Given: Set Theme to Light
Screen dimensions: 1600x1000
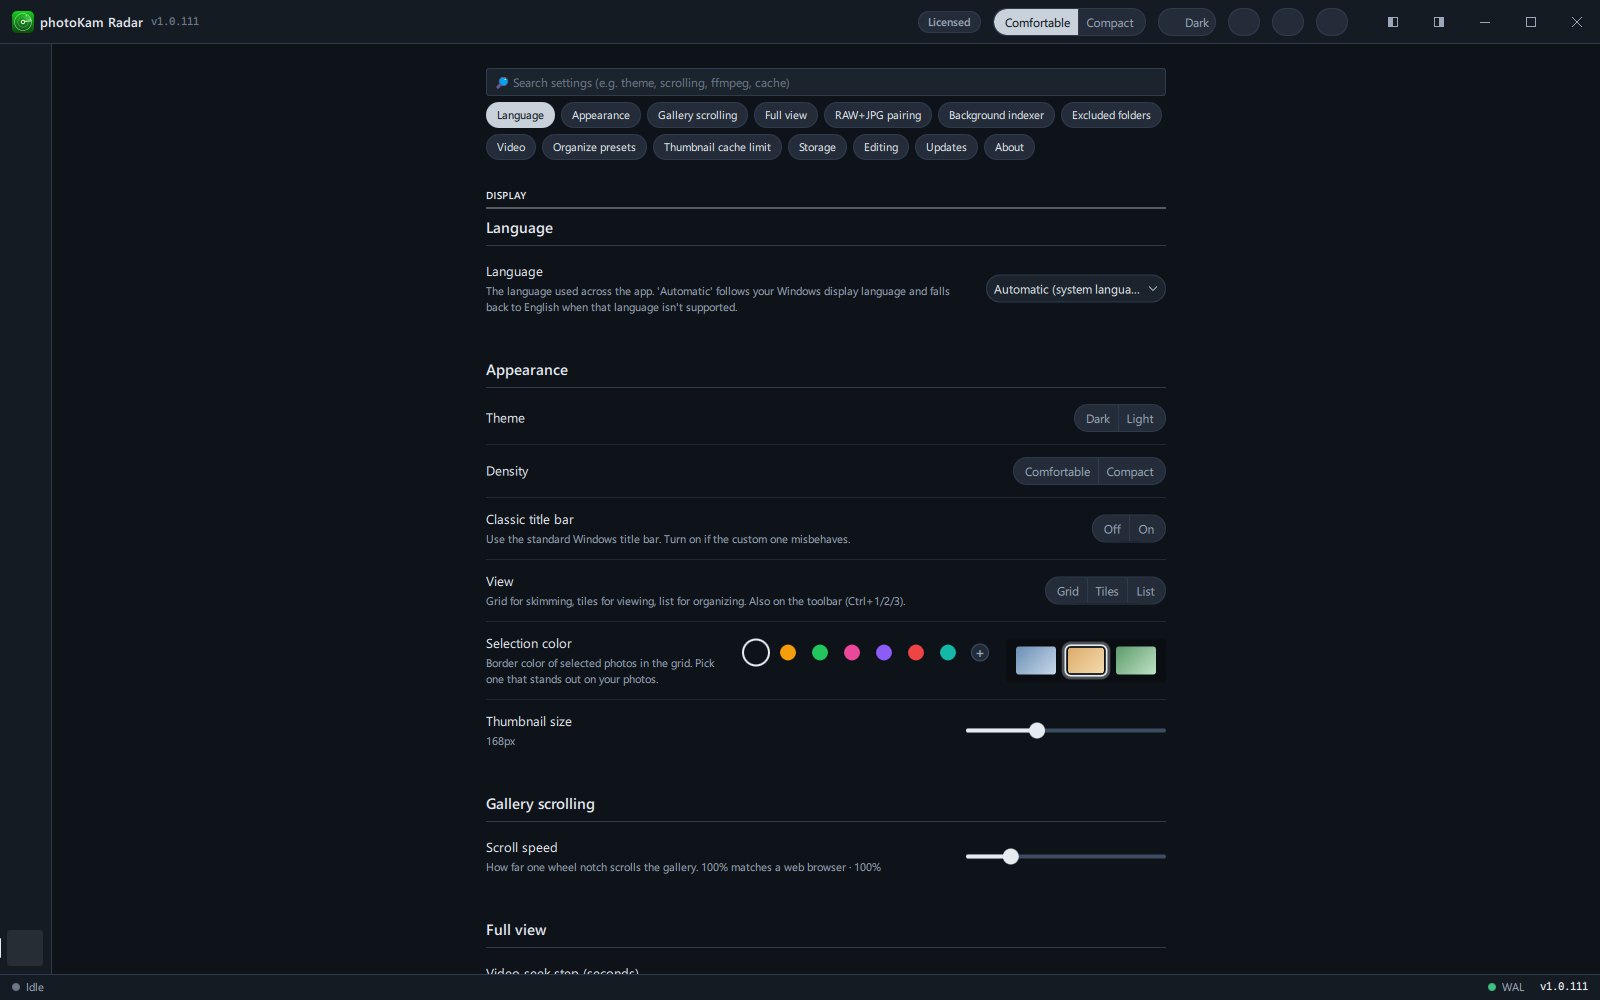Looking at the screenshot, I should coord(1140,419).
